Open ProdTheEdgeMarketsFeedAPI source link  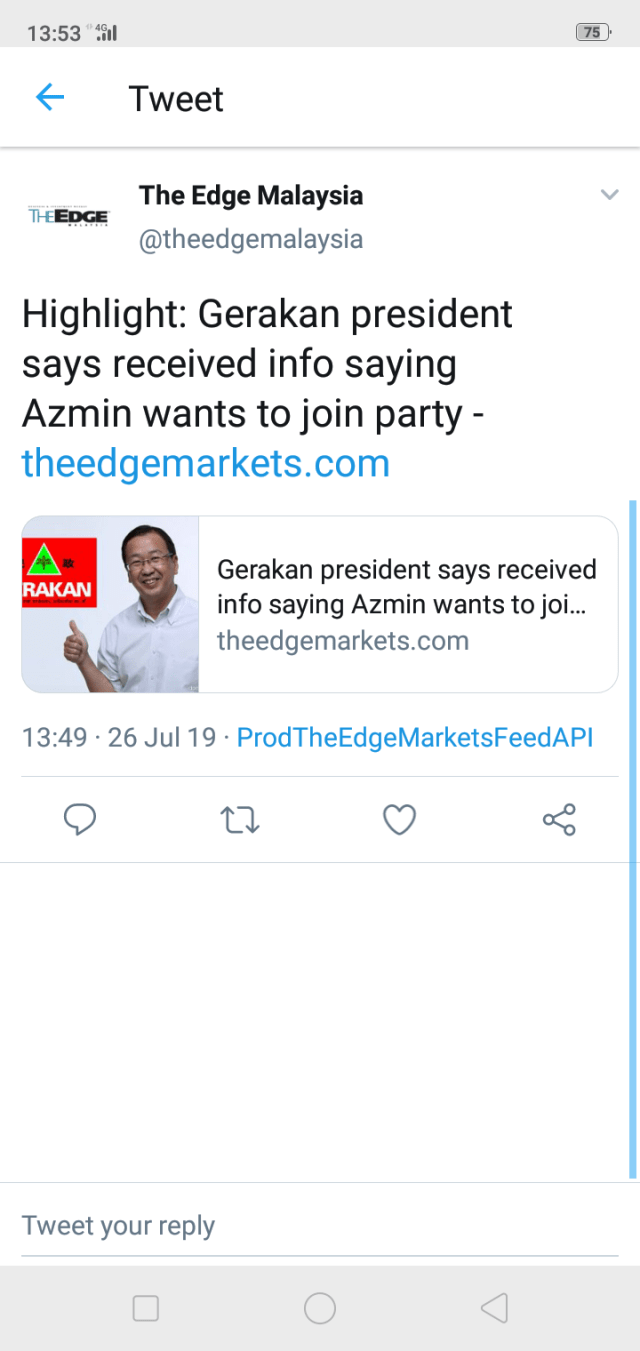(x=415, y=738)
